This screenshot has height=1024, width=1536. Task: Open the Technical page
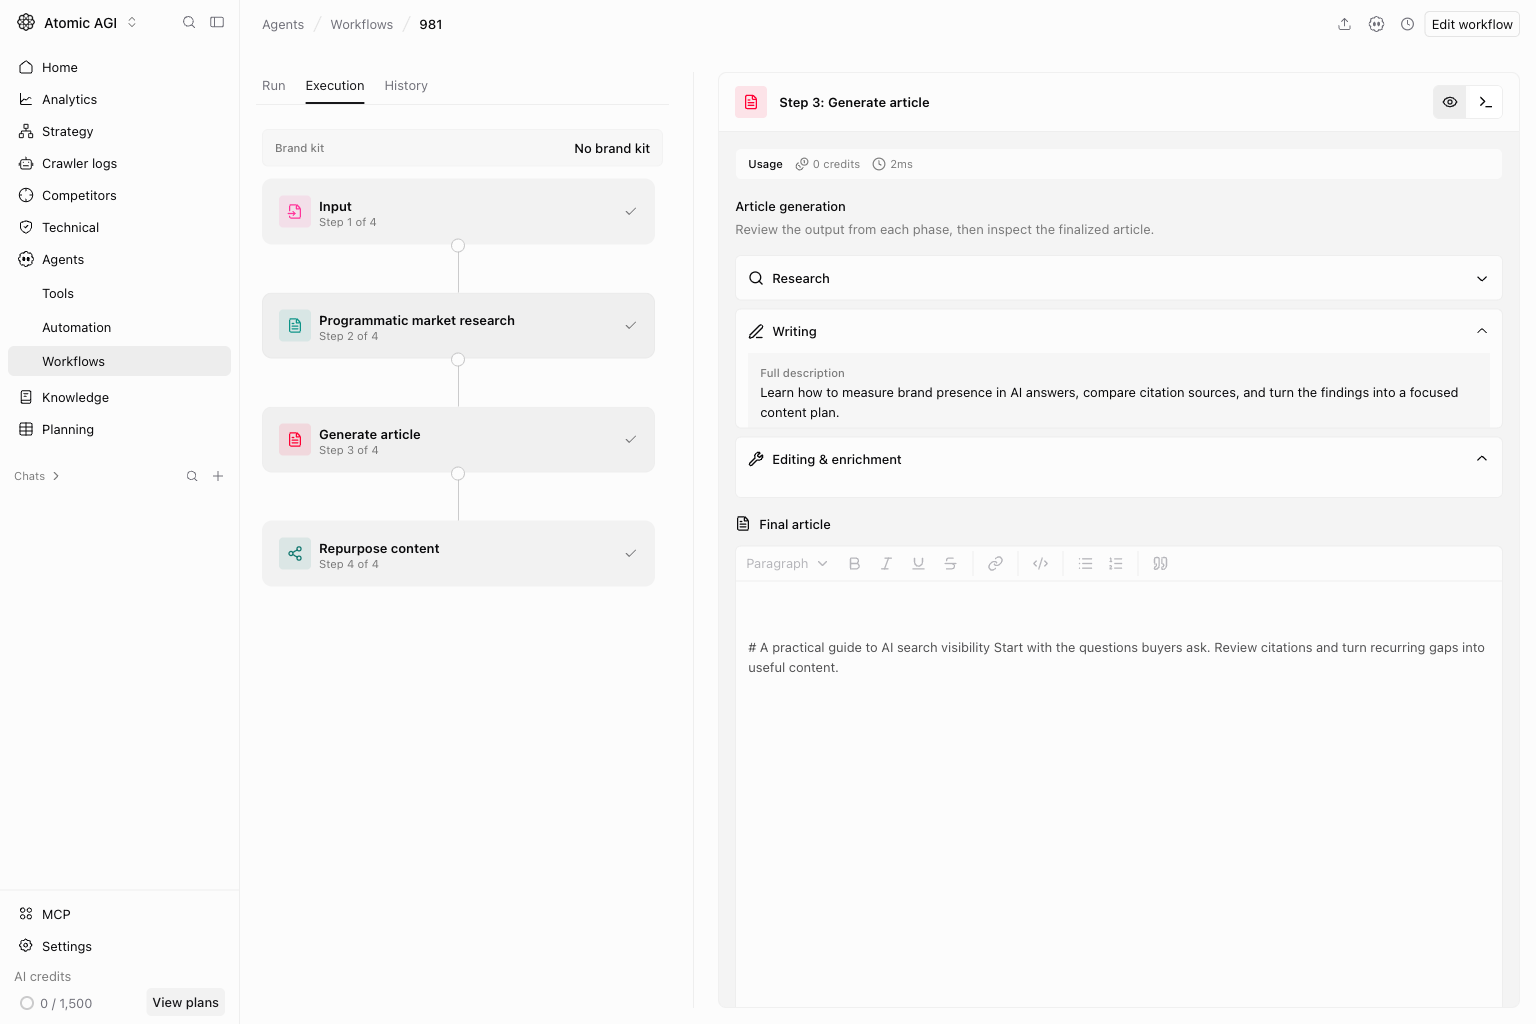click(119, 227)
